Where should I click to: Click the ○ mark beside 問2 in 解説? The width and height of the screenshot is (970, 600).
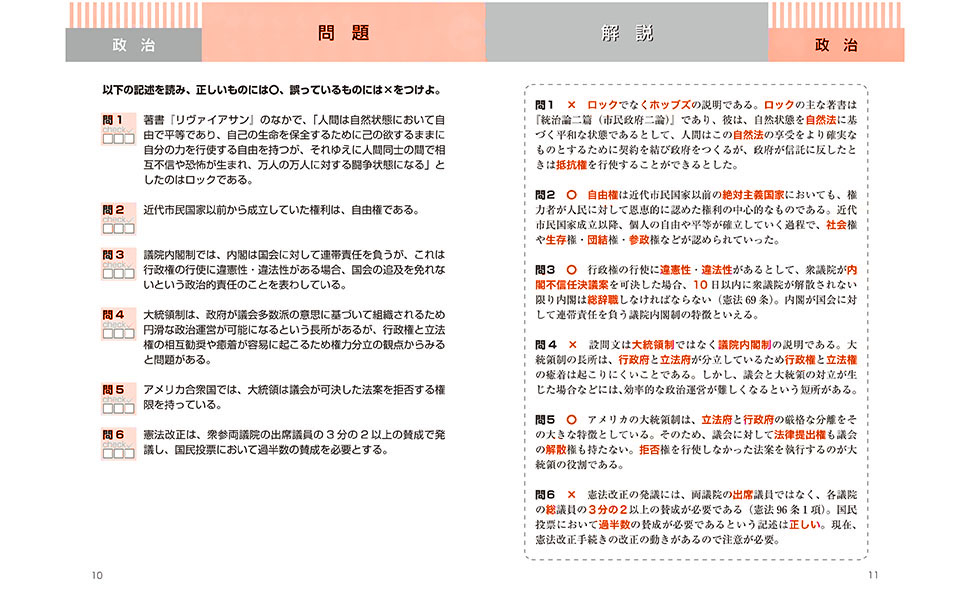click(x=572, y=195)
